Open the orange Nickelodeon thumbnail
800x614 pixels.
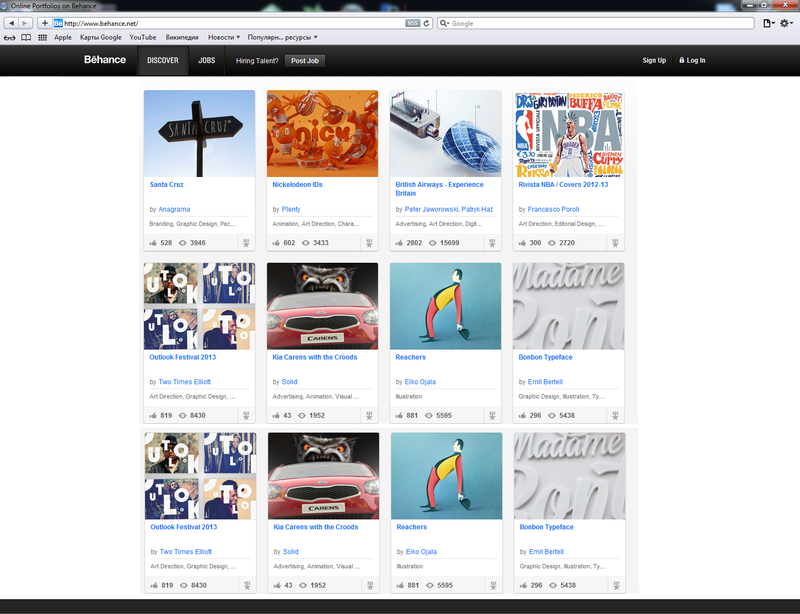[322, 134]
